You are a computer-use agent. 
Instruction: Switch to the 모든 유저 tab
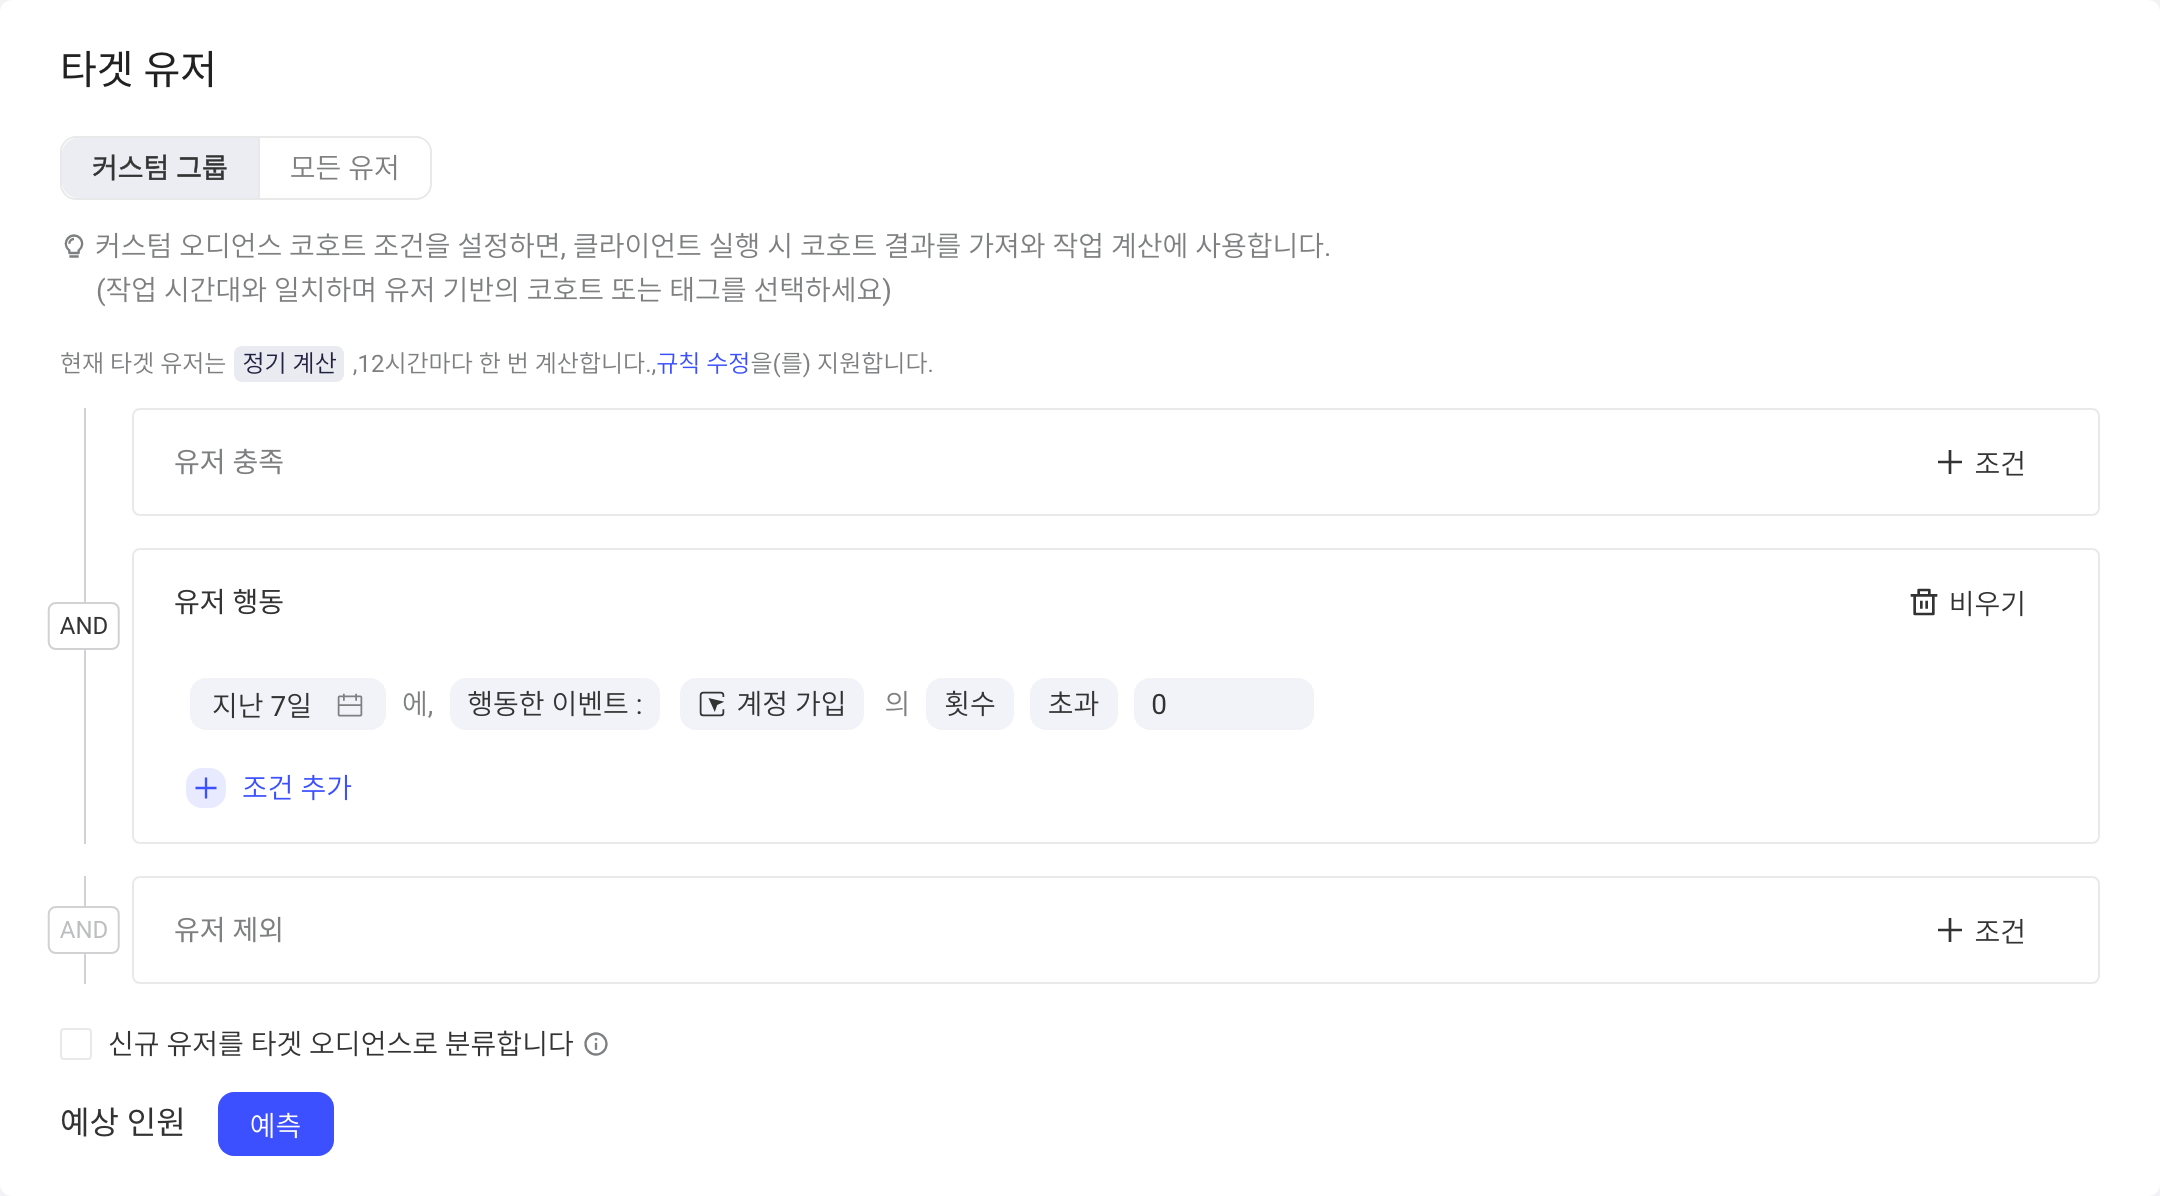(345, 168)
